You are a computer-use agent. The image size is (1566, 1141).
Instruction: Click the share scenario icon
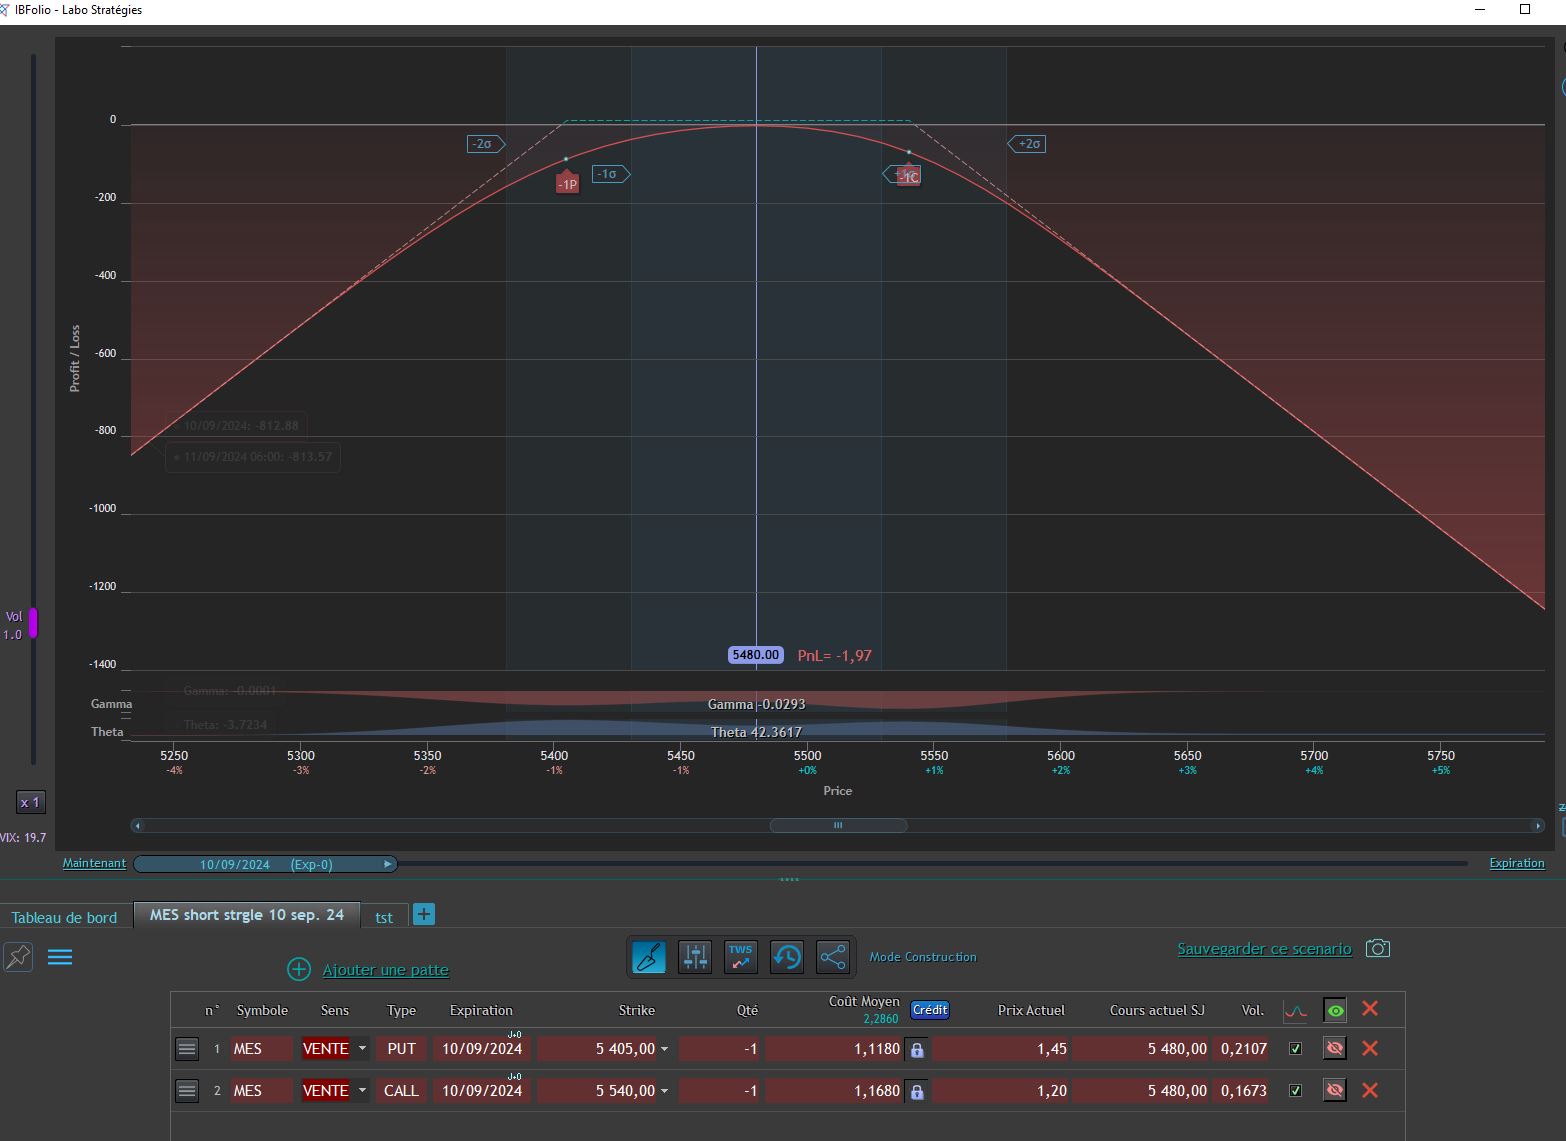pyautogui.click(x=833, y=957)
